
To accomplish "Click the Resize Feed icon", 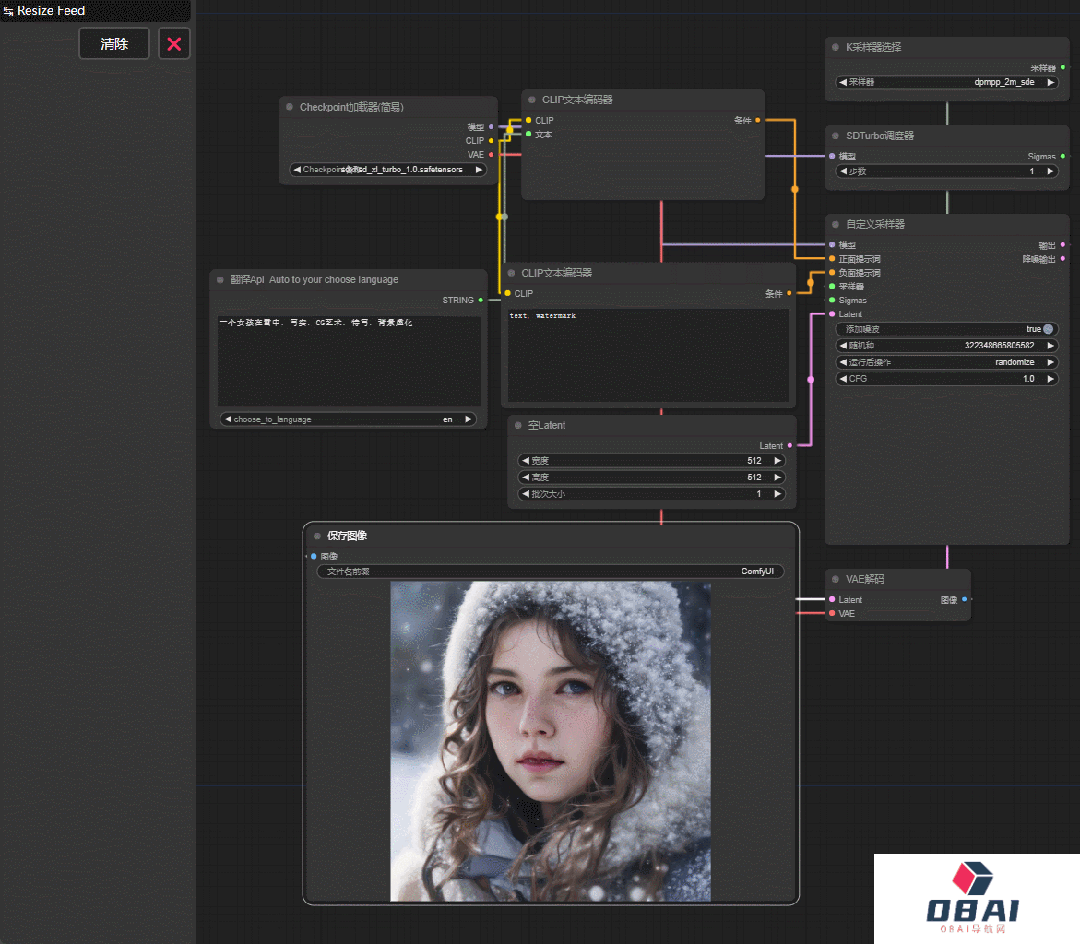I will coord(8,11).
